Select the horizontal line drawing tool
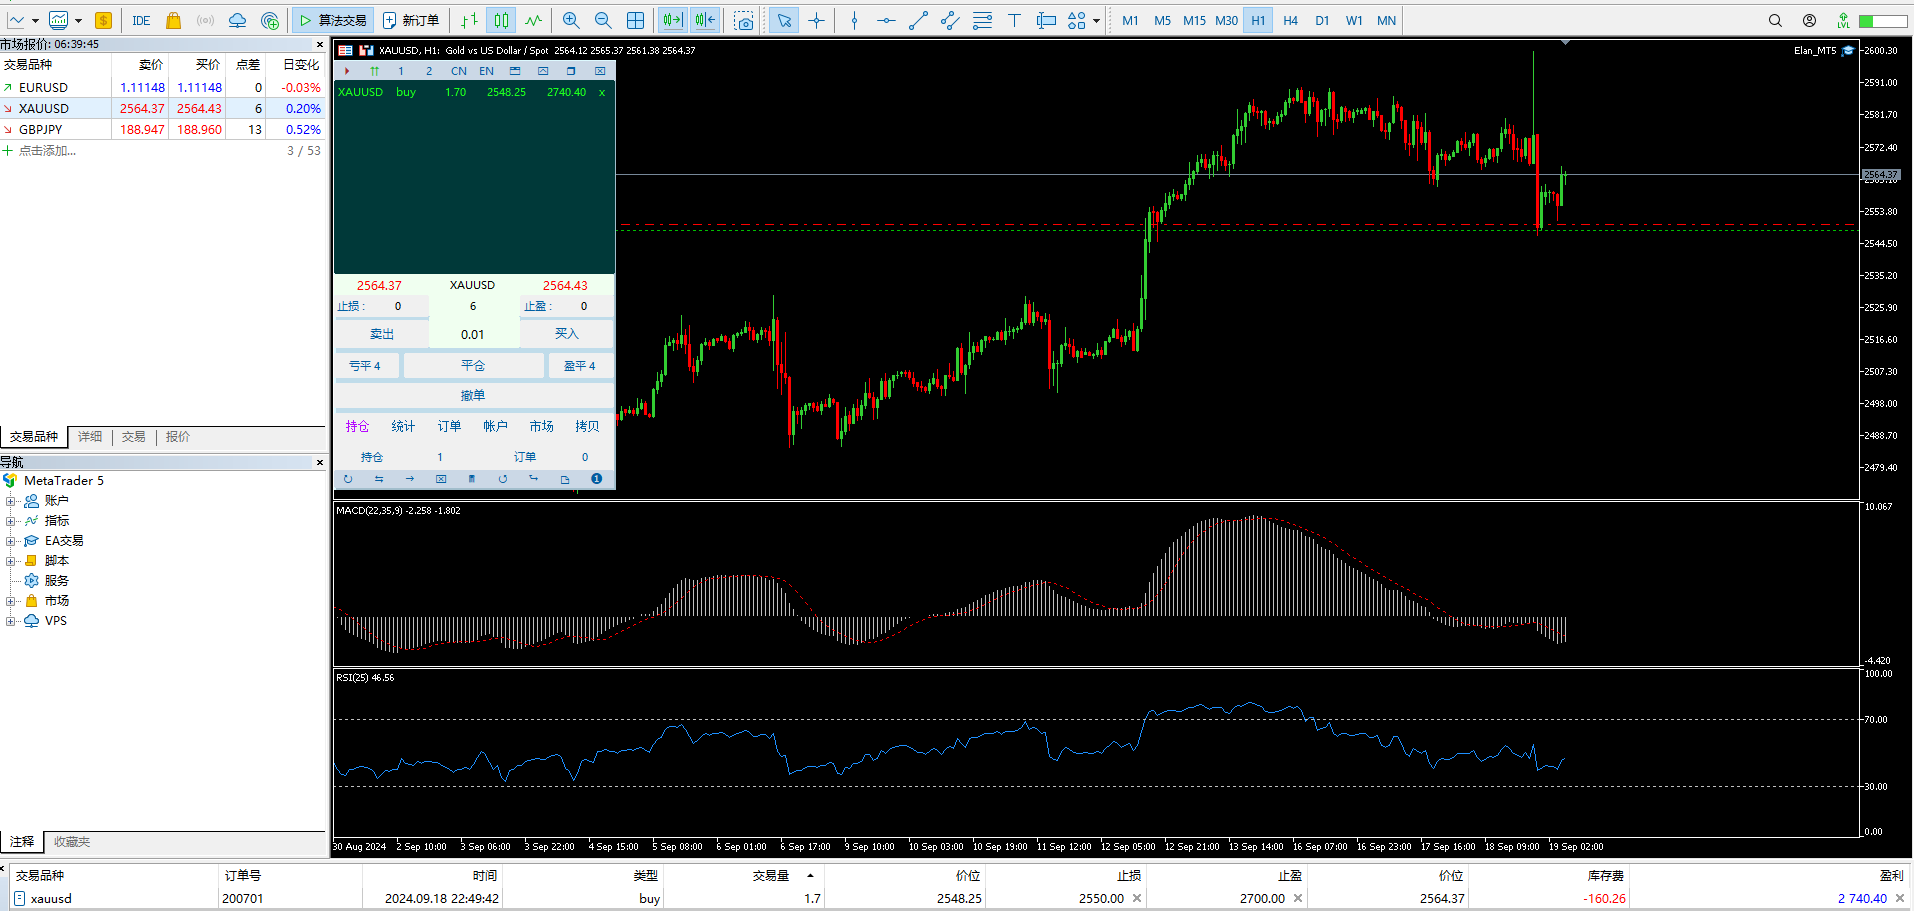Image resolution: width=1914 pixels, height=911 pixels. (x=886, y=20)
